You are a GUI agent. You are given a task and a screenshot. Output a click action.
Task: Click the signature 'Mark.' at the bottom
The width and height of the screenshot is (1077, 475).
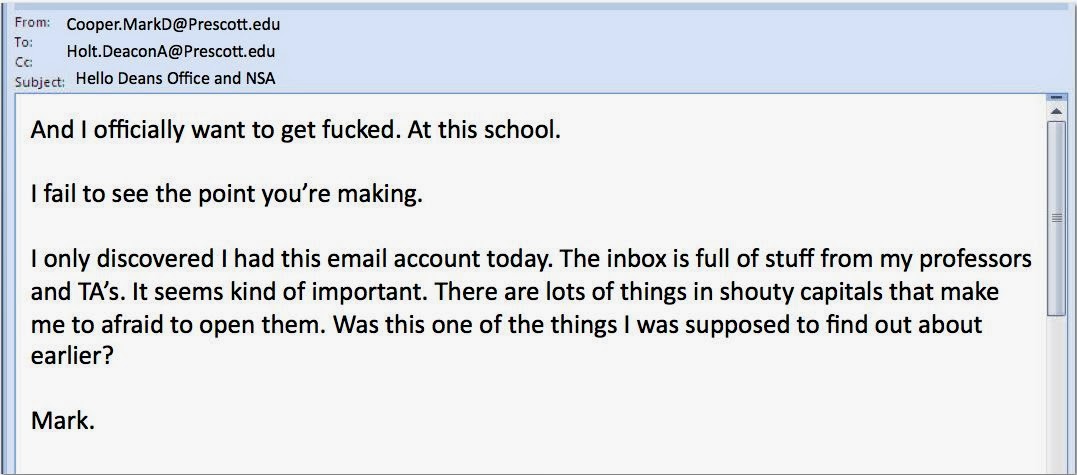pyautogui.click(x=63, y=421)
